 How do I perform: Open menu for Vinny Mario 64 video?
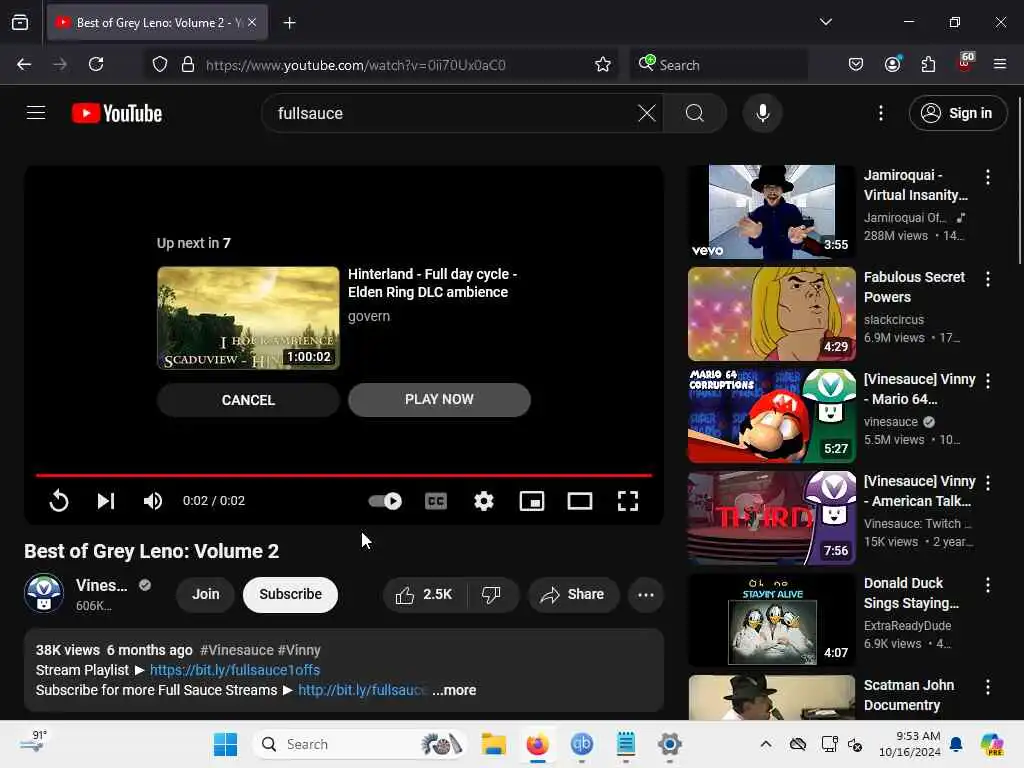click(988, 381)
